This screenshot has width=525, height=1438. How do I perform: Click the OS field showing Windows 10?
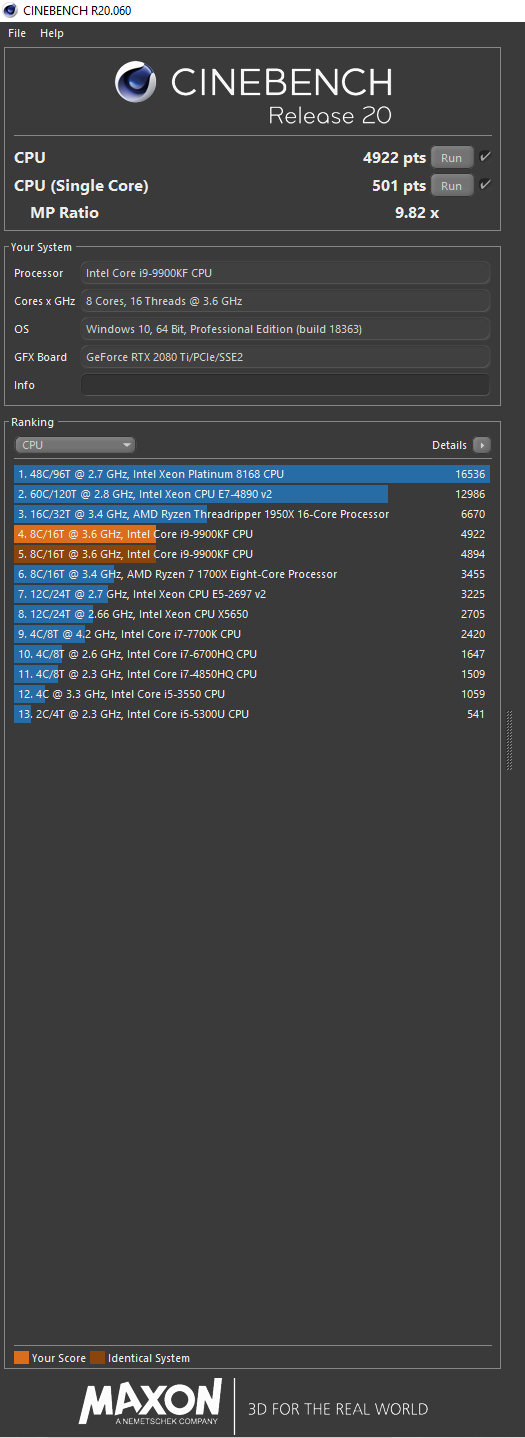(x=286, y=329)
